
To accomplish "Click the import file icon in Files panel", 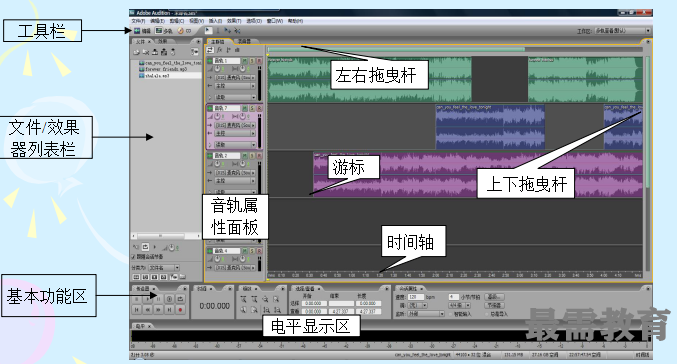I will (x=136, y=52).
